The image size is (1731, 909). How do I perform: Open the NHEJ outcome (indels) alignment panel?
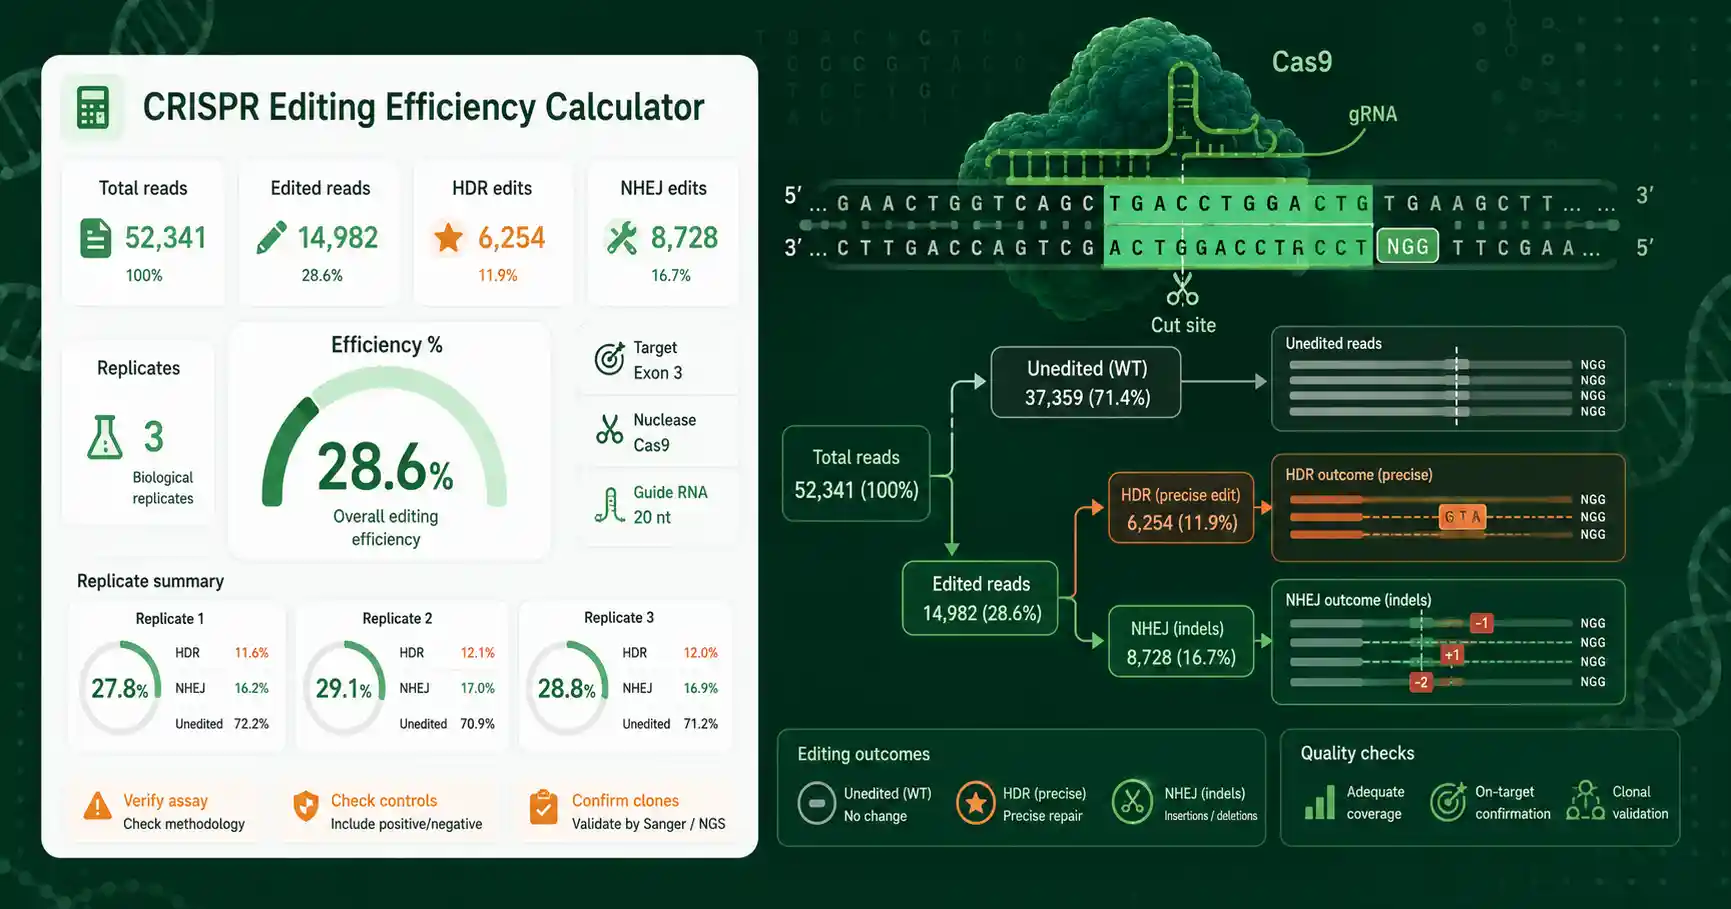click(x=1448, y=642)
